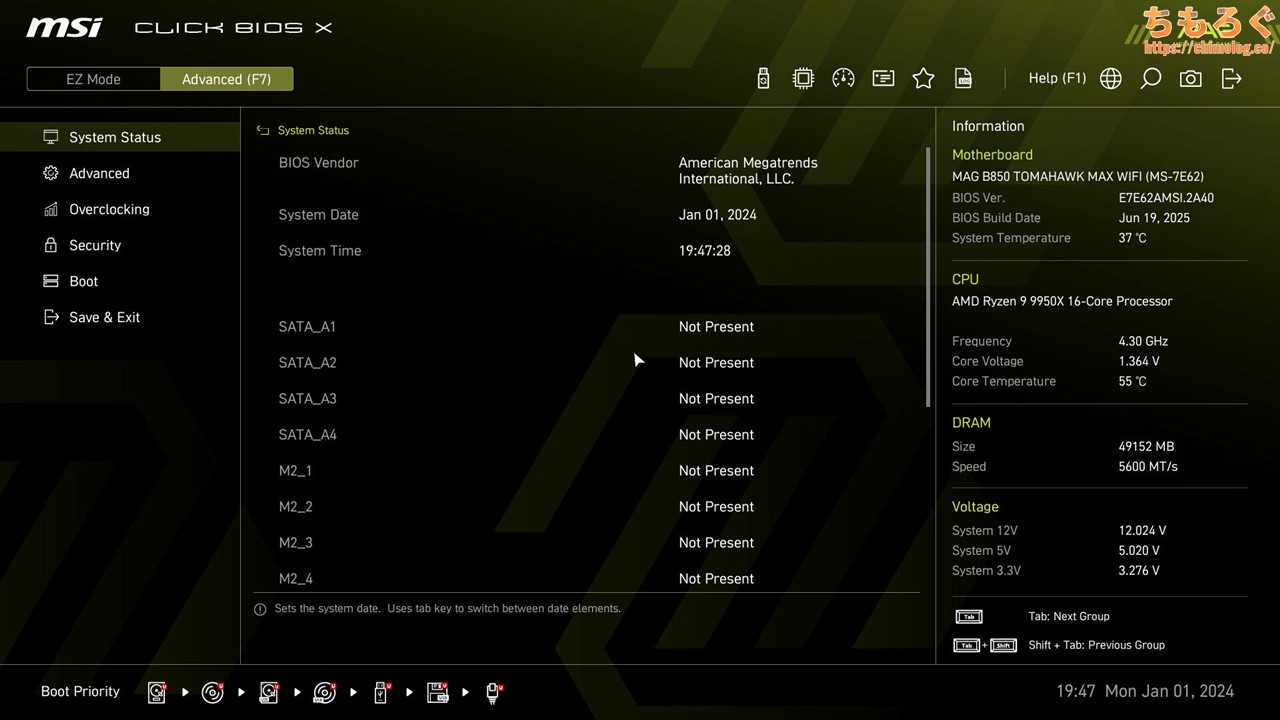Open the speedometer performance icon
Image resolution: width=1280 pixels, height=720 pixels.
pos(843,78)
